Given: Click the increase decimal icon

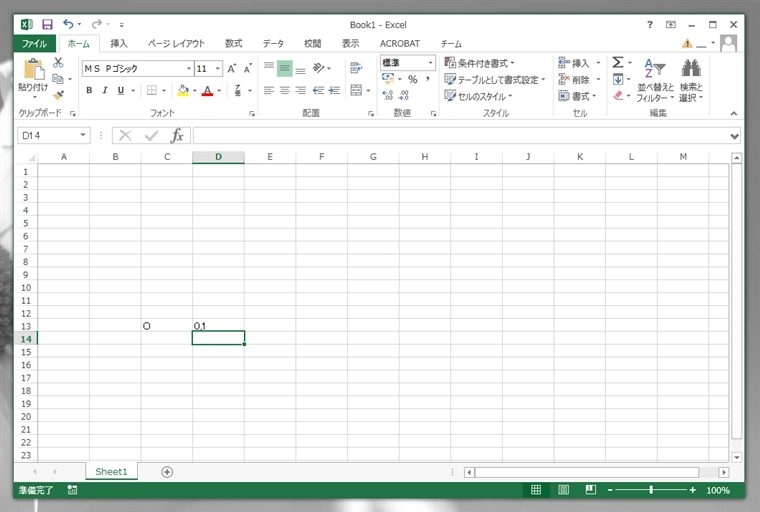Looking at the screenshot, I should click(388, 96).
